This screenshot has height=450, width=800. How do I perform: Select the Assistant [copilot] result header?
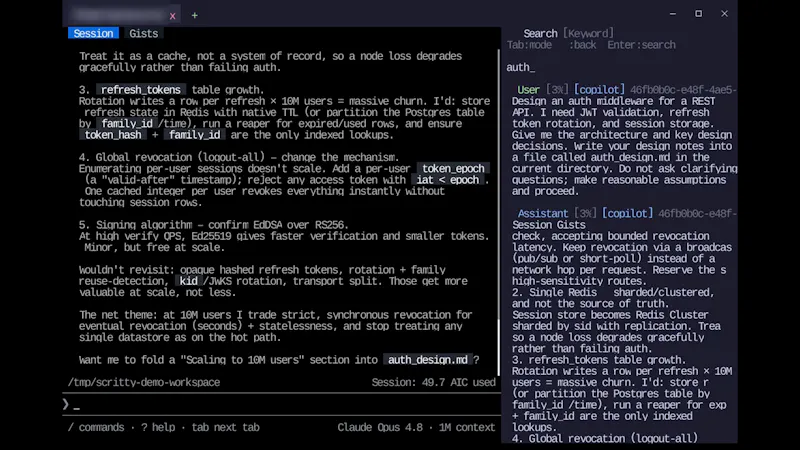(627, 213)
